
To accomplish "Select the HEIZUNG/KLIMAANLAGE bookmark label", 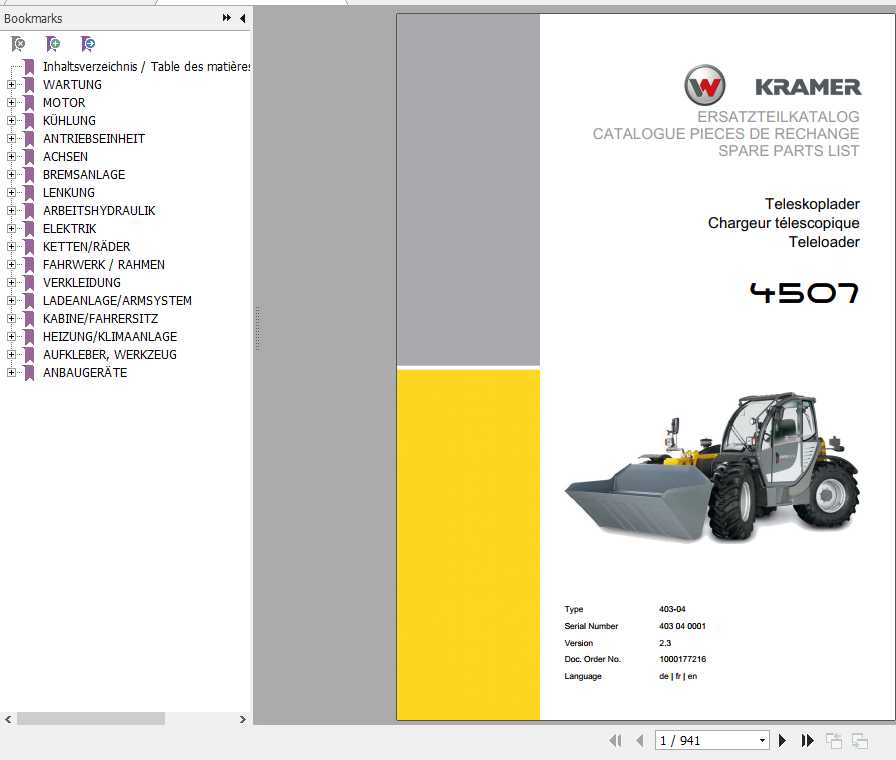I will point(110,337).
